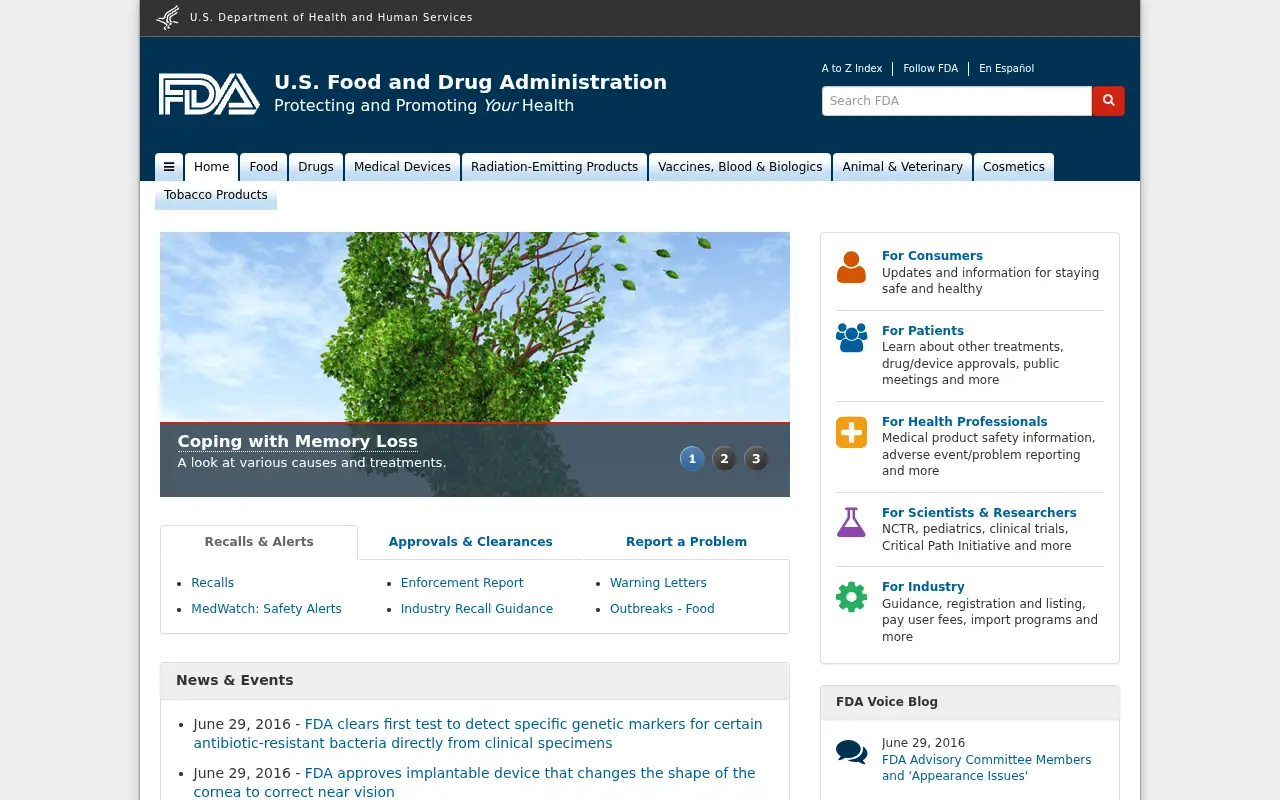The image size is (1280, 800).
Task: Select carousel slide 2
Action: tap(724, 459)
